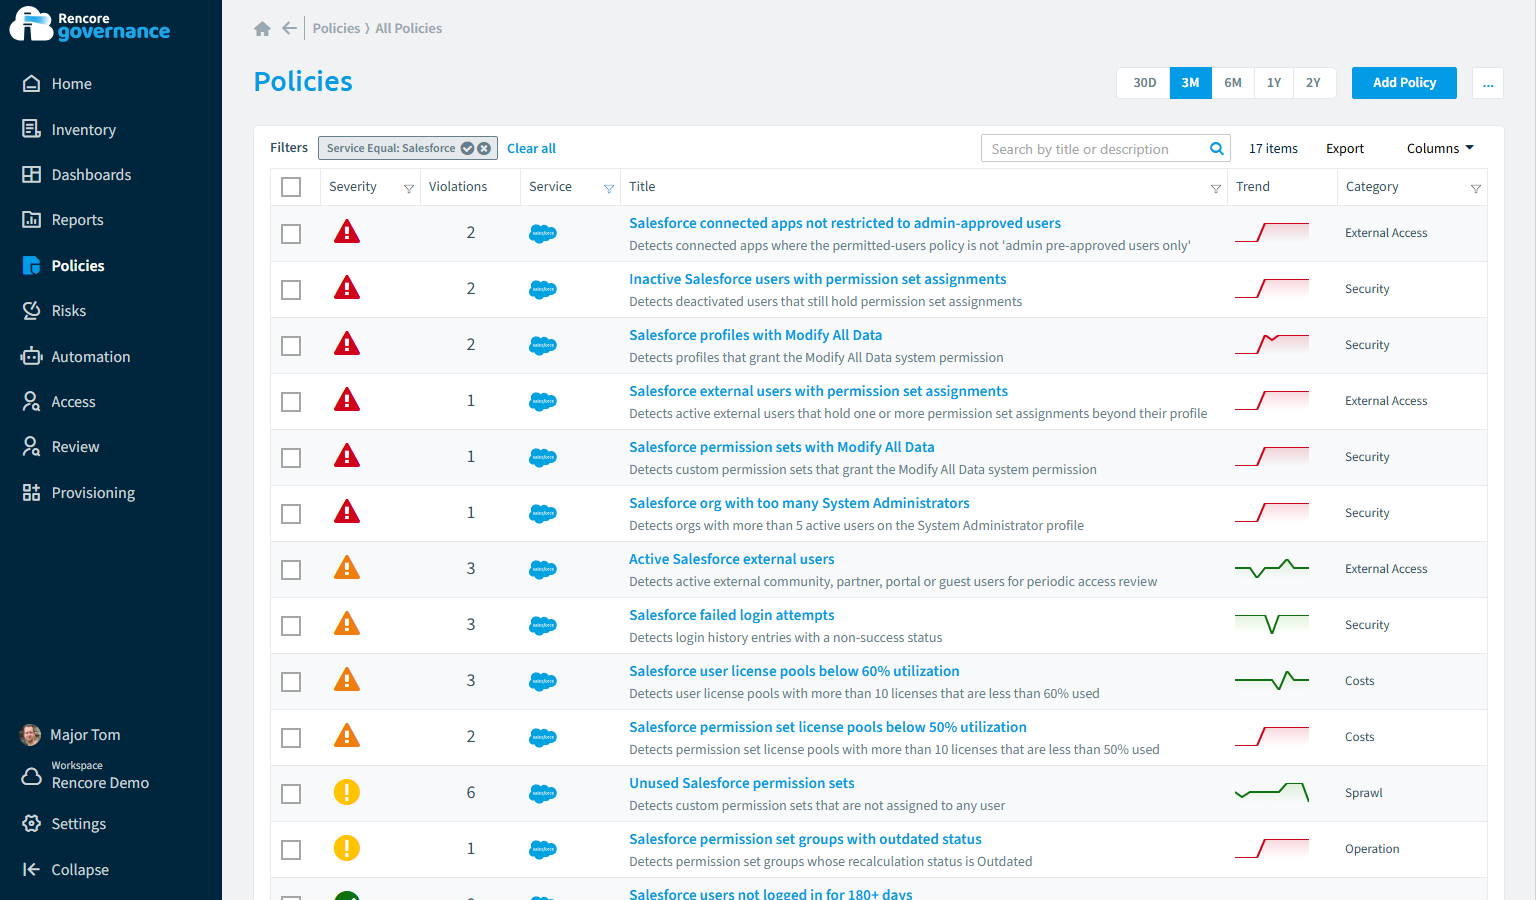Click the search magnifier icon

[1217, 149]
